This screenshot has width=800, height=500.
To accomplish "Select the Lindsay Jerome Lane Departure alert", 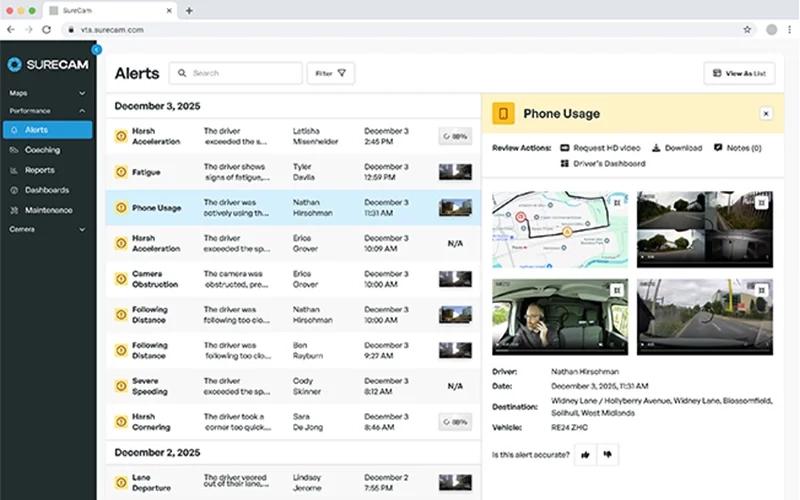I will coord(293,483).
